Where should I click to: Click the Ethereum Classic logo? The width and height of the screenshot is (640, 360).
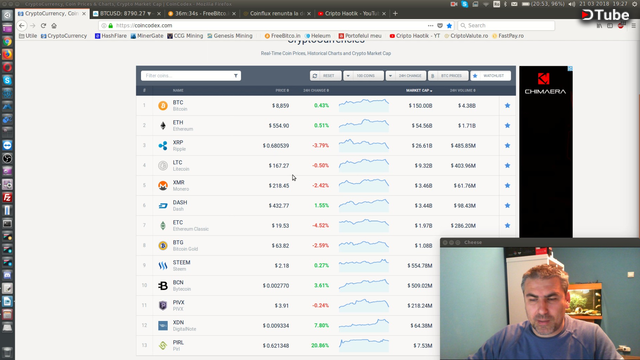click(163, 226)
